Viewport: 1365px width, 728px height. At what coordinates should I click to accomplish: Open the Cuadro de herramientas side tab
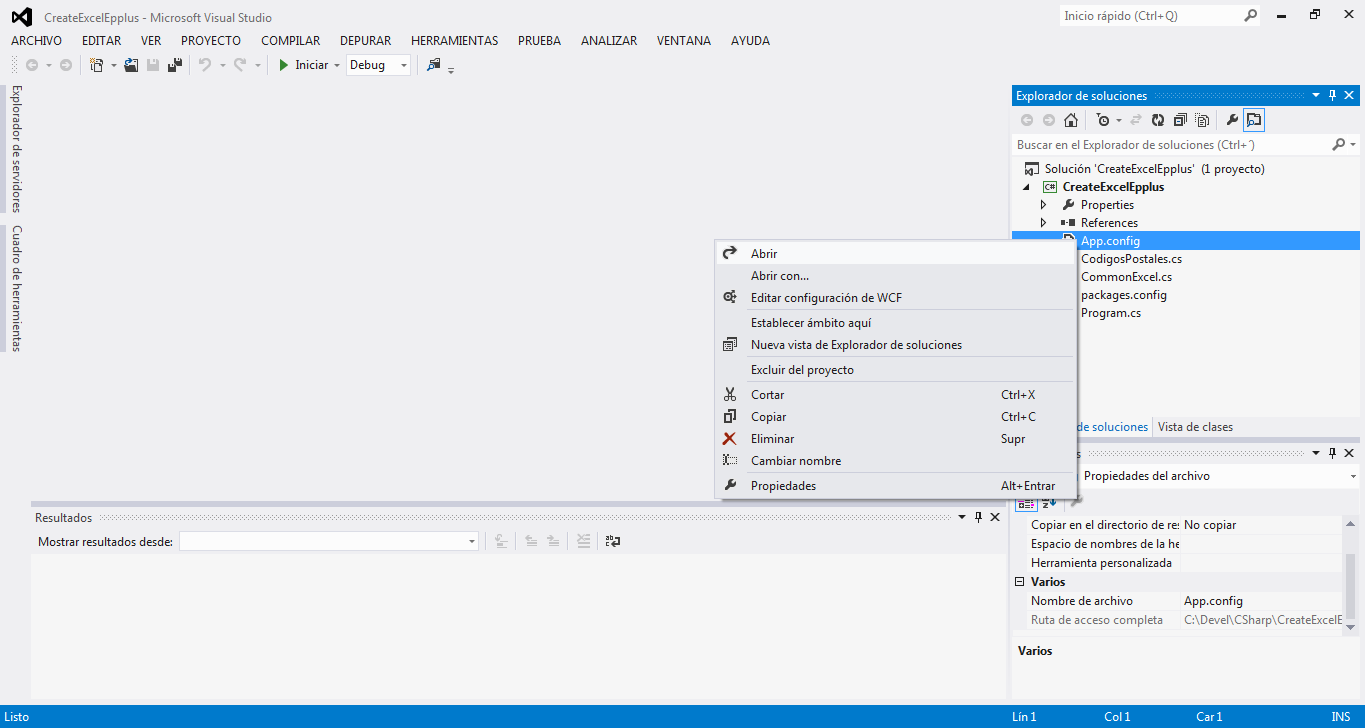coord(16,288)
